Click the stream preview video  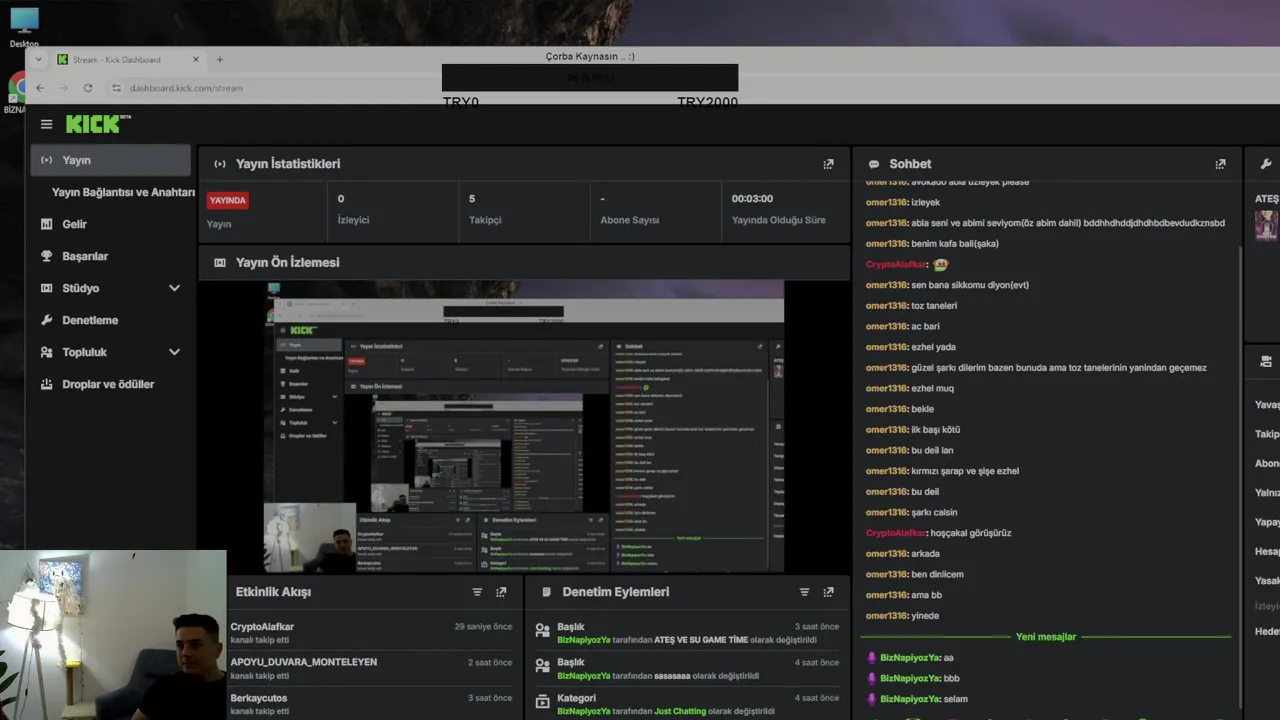point(524,427)
